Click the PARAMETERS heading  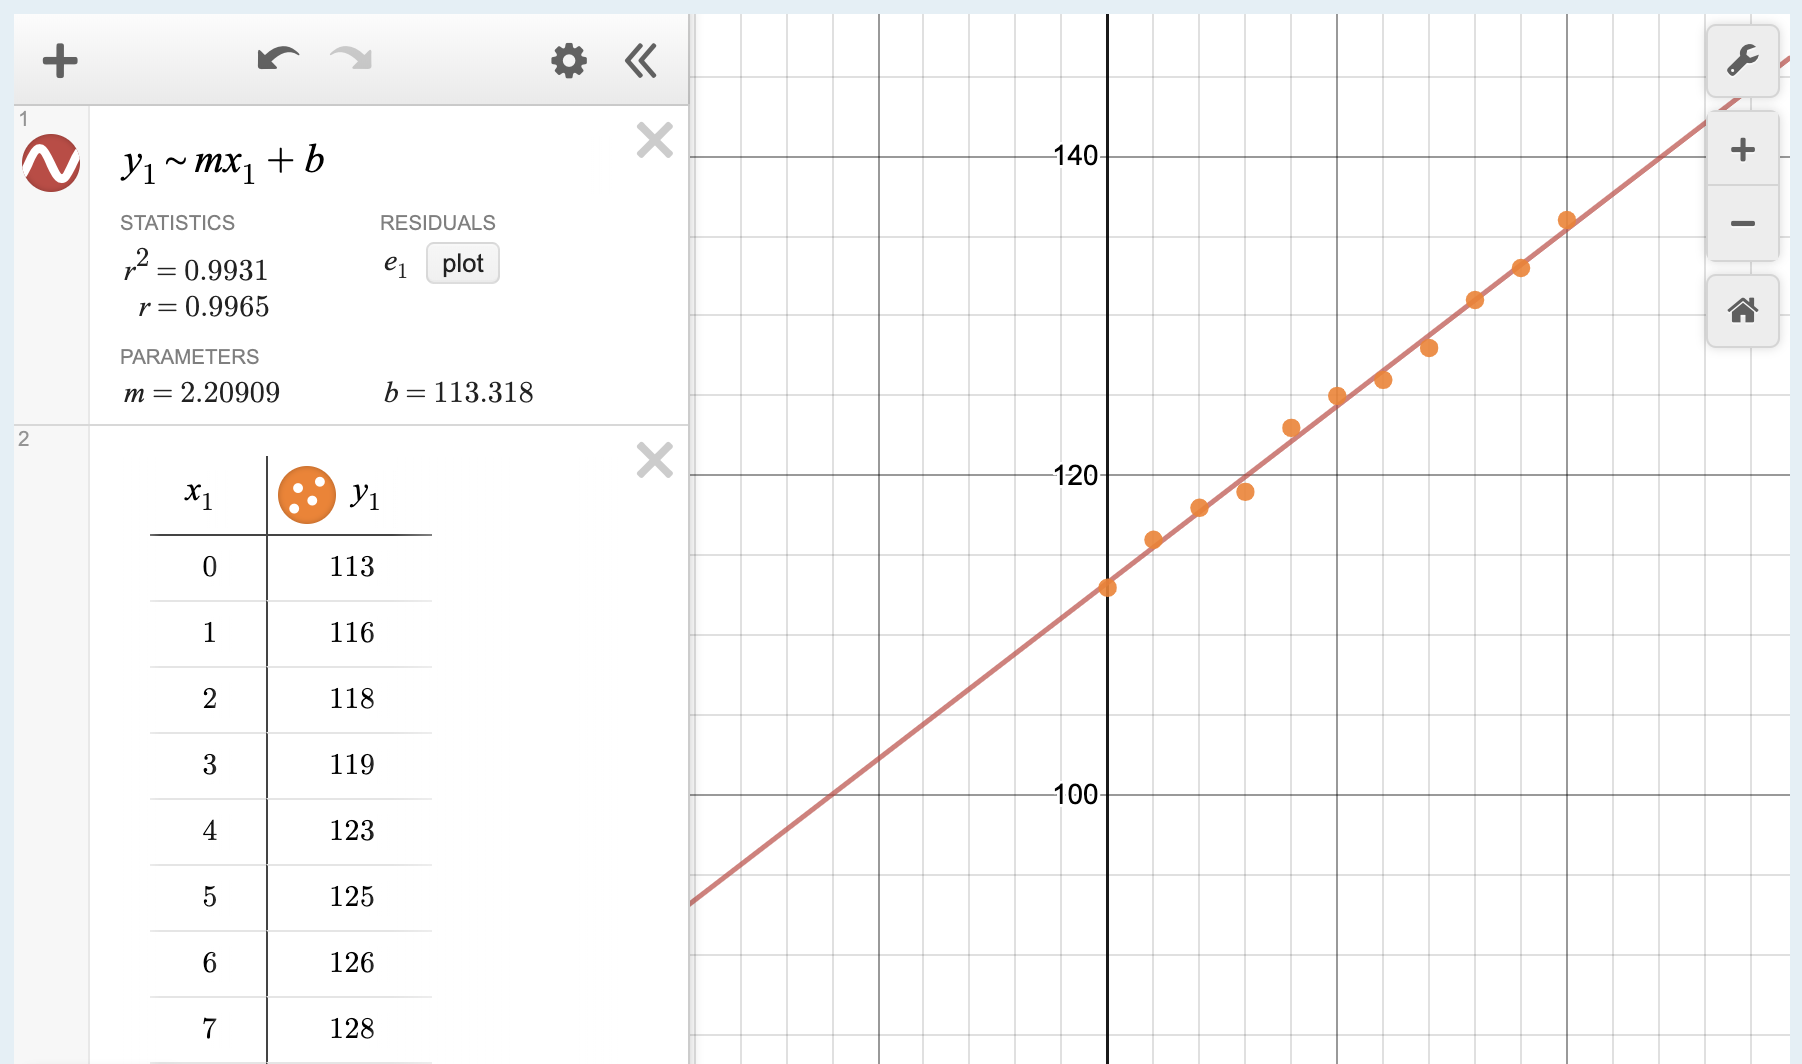pos(189,357)
